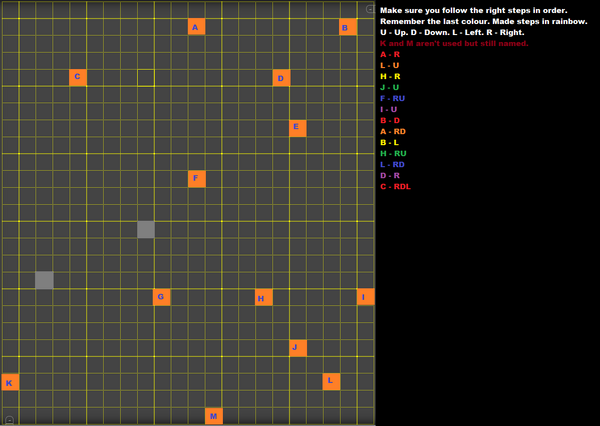Click the orange tile labeled A
Viewport: 600px width, 426px height.
click(x=196, y=27)
